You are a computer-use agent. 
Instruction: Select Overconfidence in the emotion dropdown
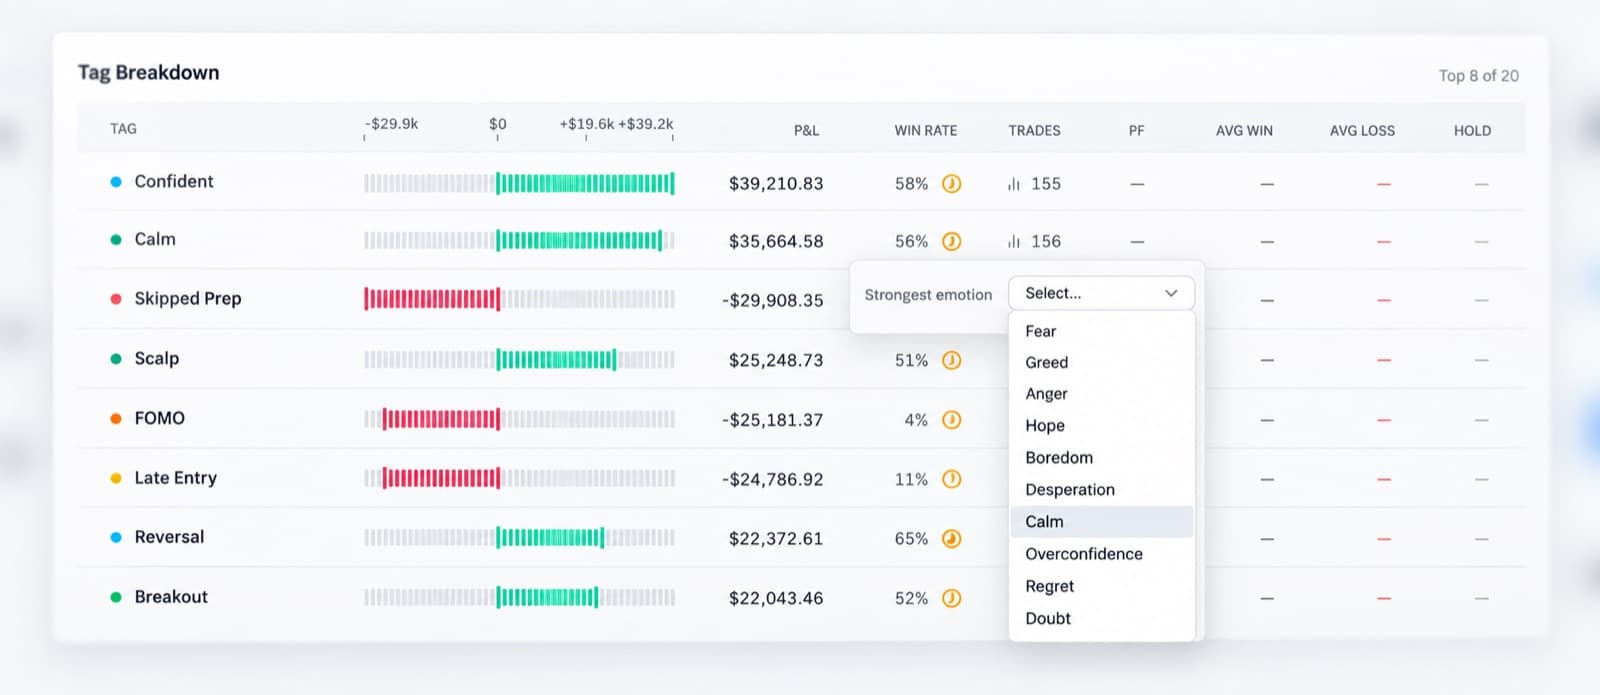point(1101,554)
